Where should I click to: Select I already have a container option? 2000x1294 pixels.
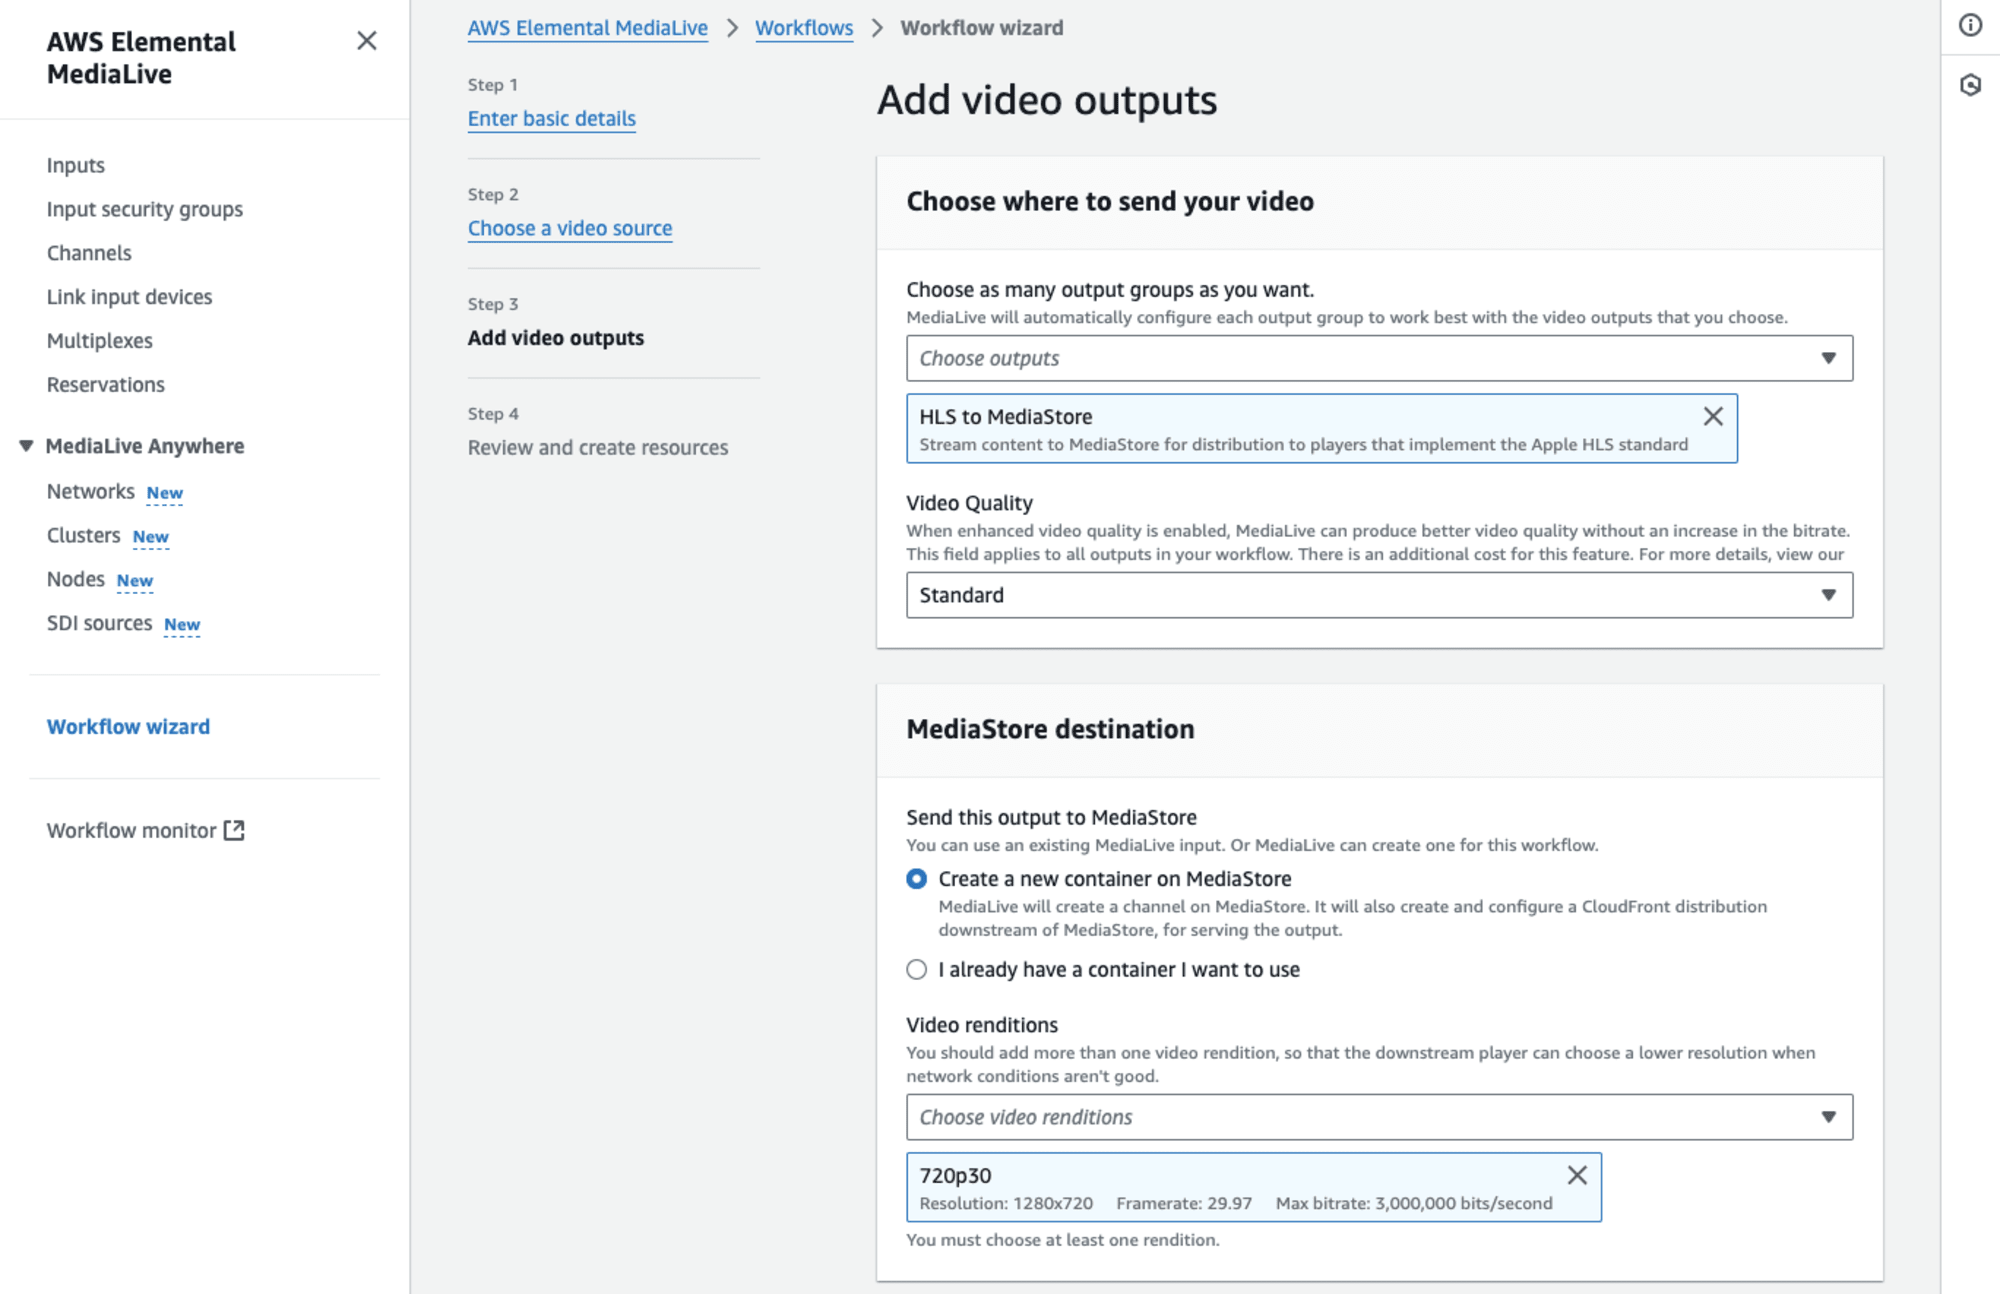tap(916, 970)
